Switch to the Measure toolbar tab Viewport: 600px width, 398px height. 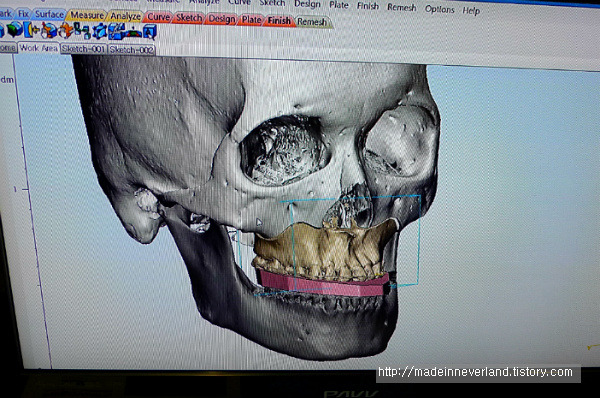87,15
